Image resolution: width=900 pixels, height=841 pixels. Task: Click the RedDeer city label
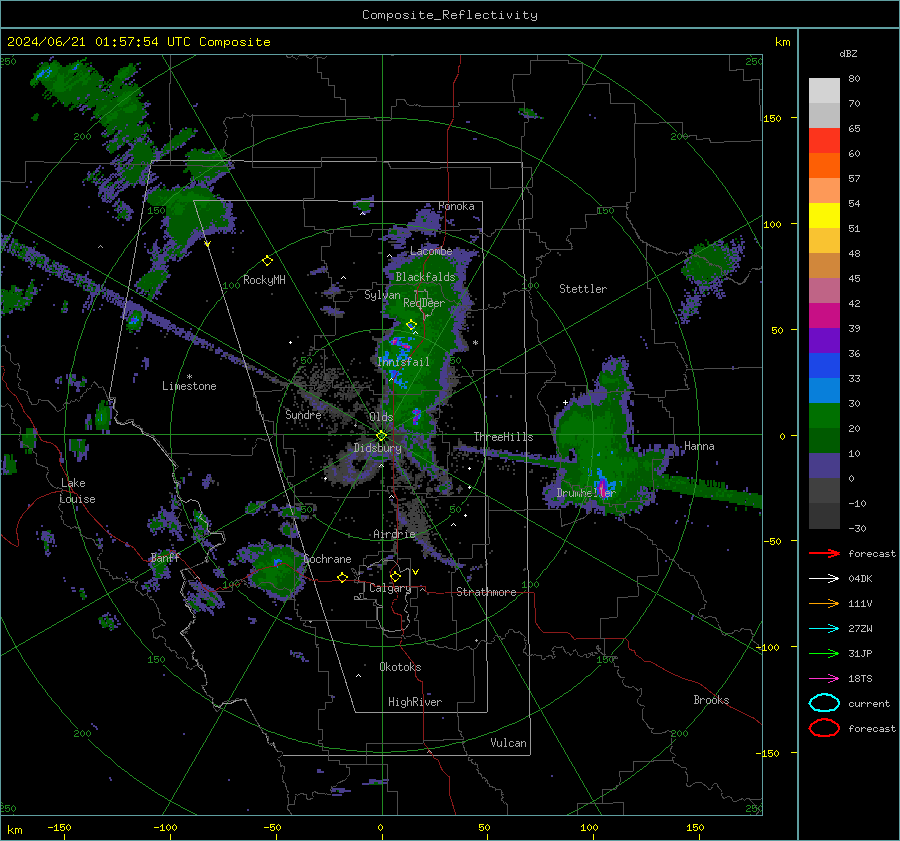click(x=424, y=303)
